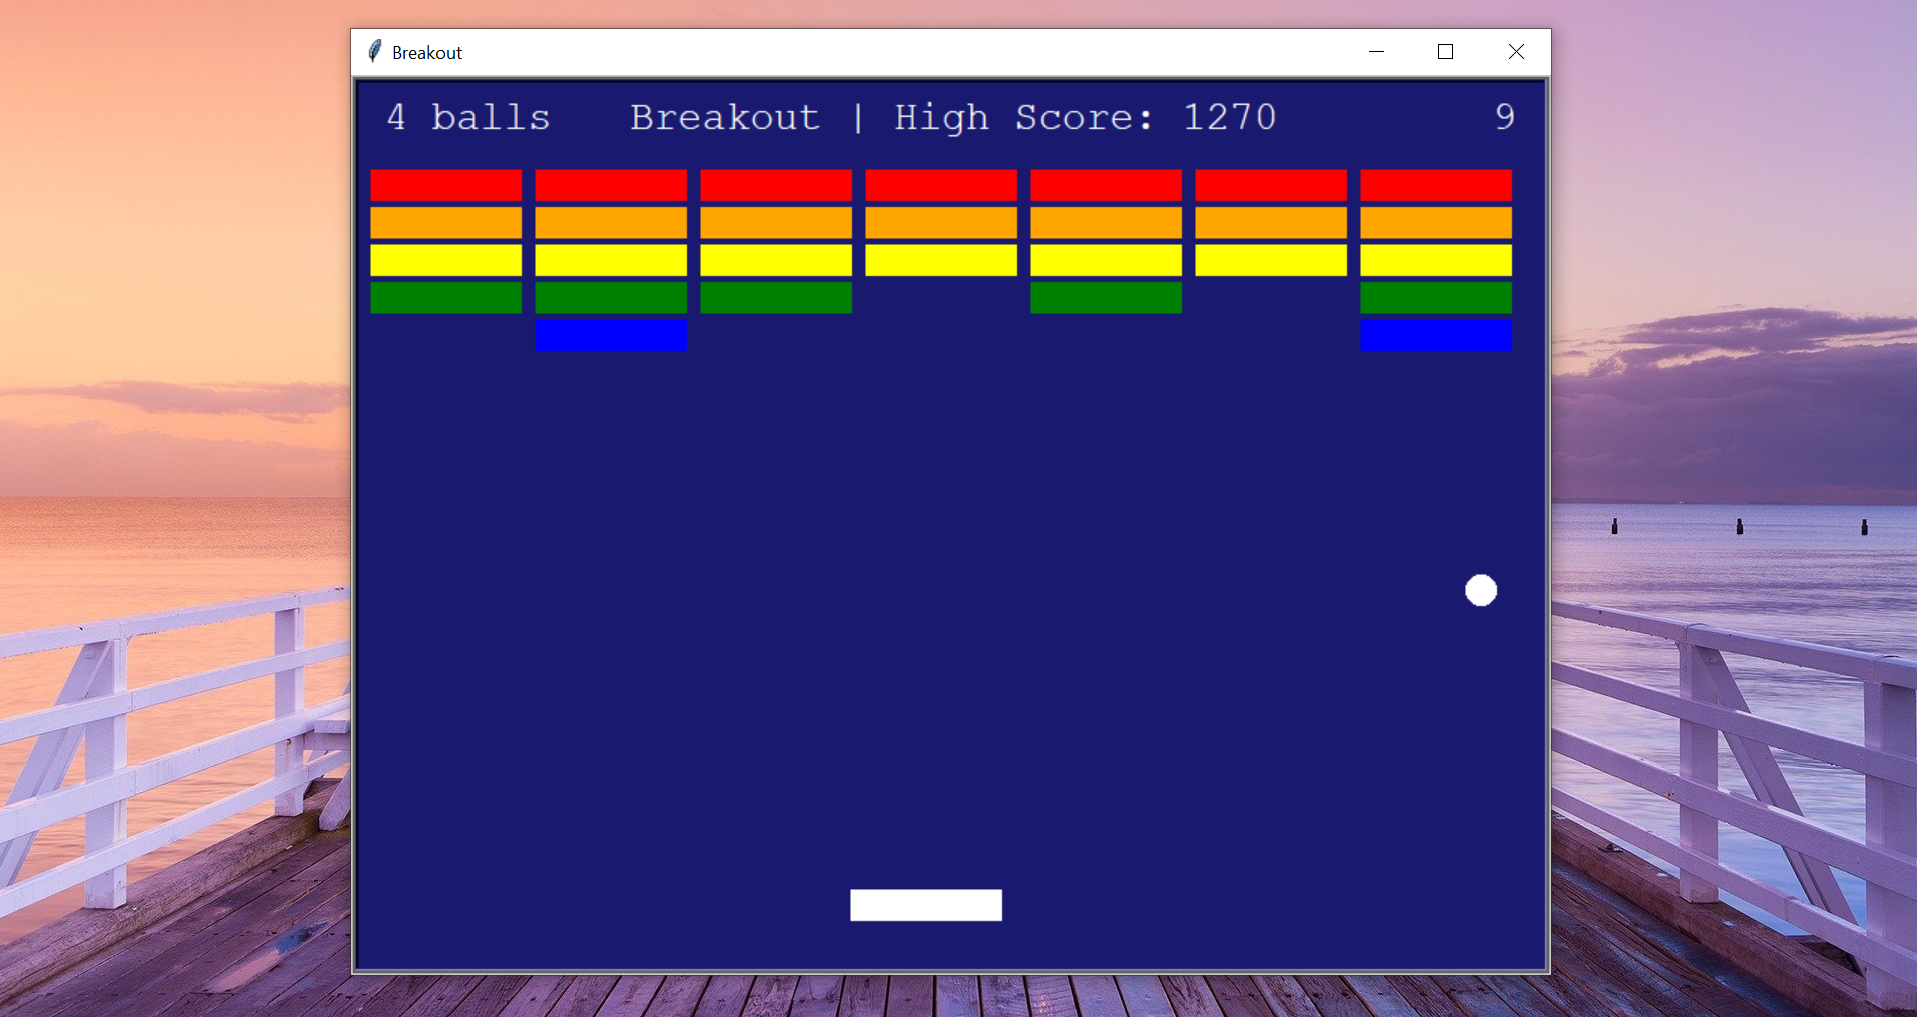Click the first orange brick in its row
Image resolution: width=1917 pixels, height=1017 pixels.
click(446, 222)
